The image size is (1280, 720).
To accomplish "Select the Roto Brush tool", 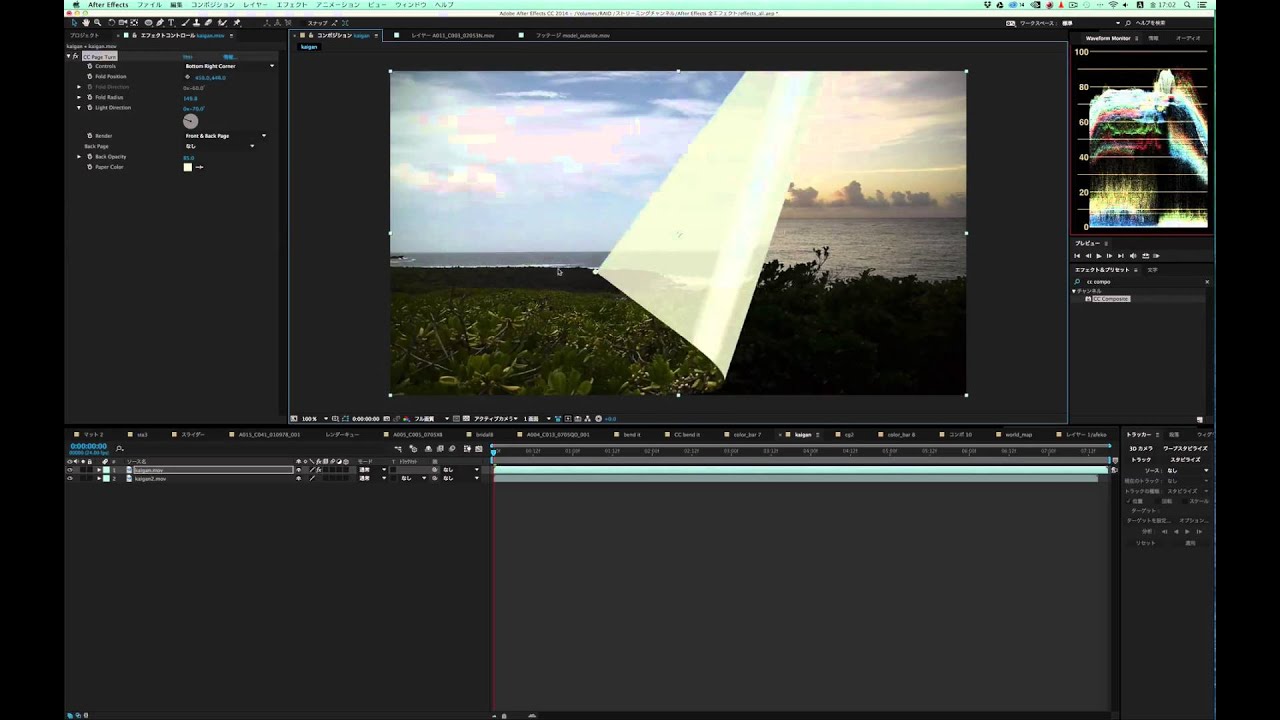I will tap(221, 22).
